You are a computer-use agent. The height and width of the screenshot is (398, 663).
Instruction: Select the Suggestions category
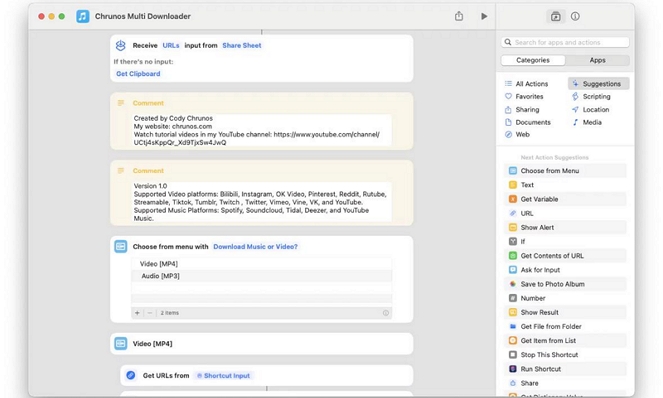point(598,84)
